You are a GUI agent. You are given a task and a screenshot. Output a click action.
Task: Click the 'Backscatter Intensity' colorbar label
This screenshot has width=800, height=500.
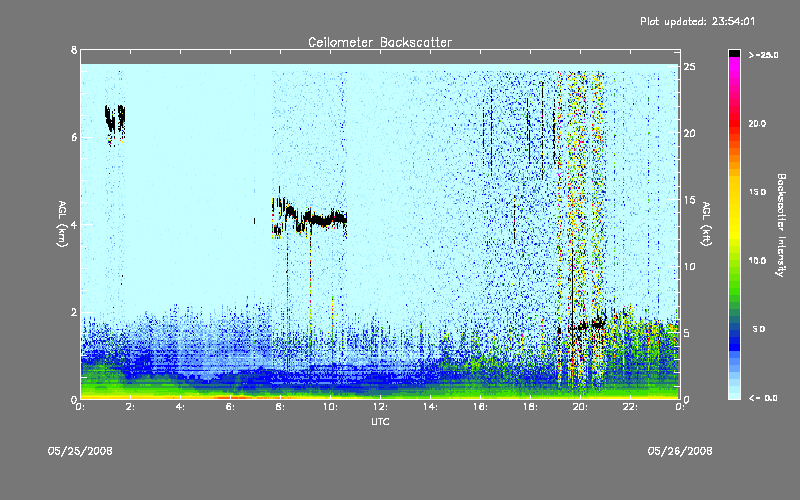(781, 225)
